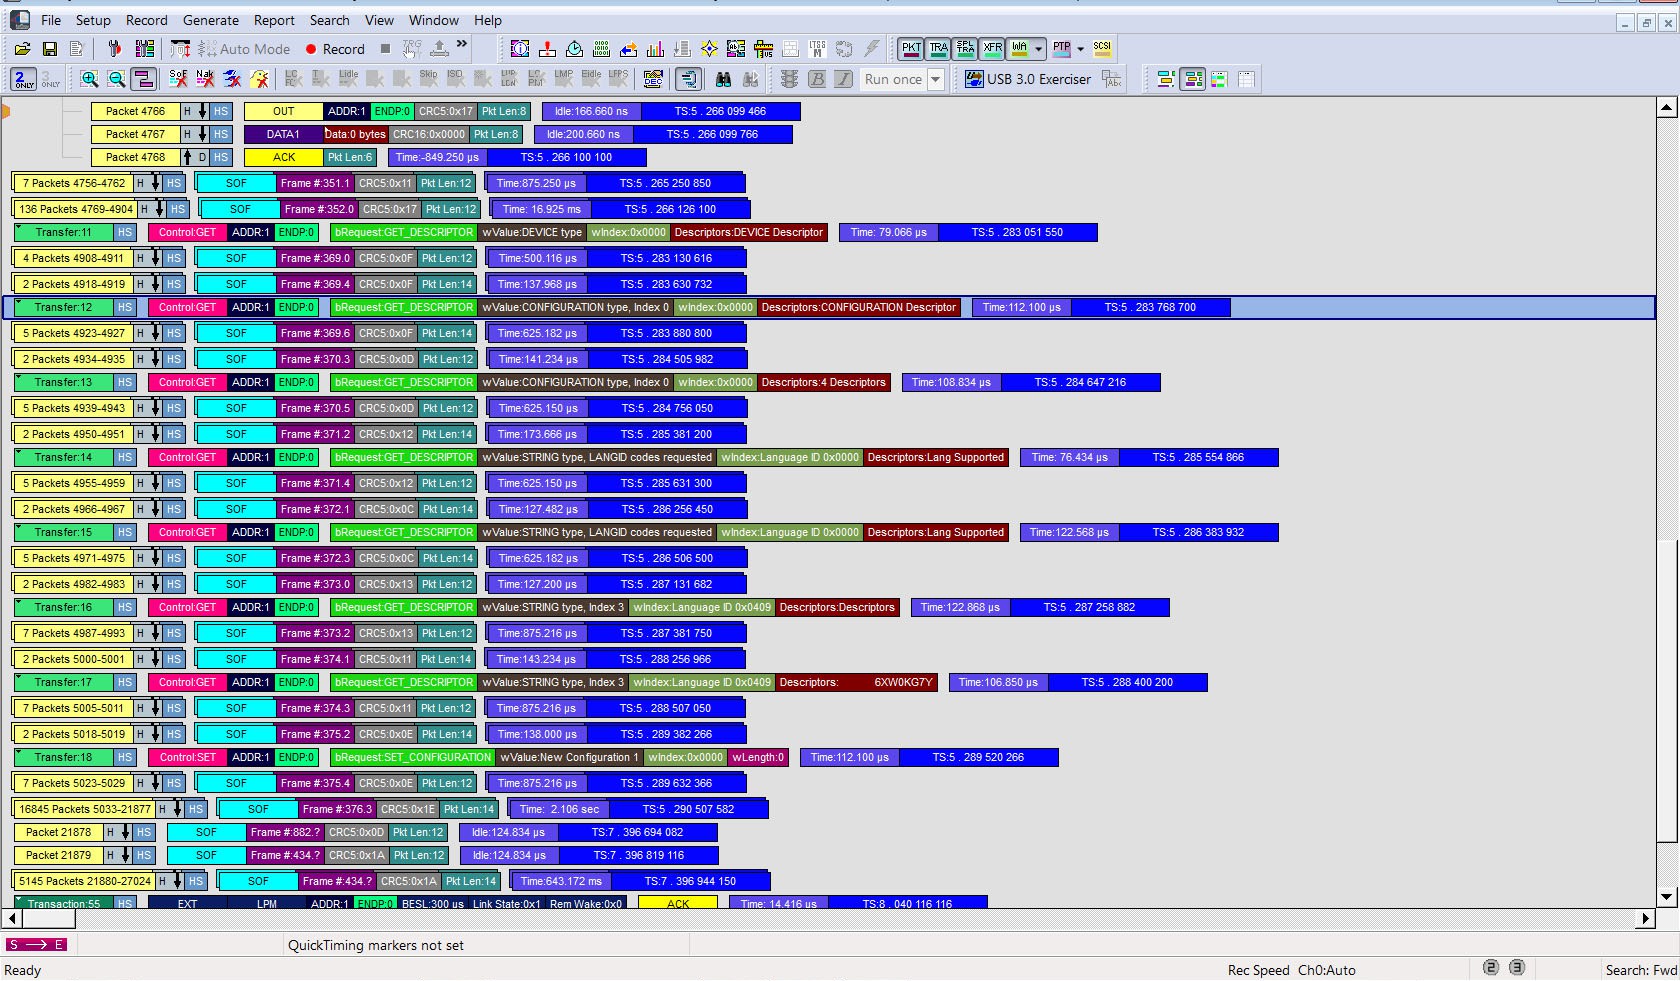Click the Zoom In magnifier icon
1680x981 pixels.
[89, 79]
